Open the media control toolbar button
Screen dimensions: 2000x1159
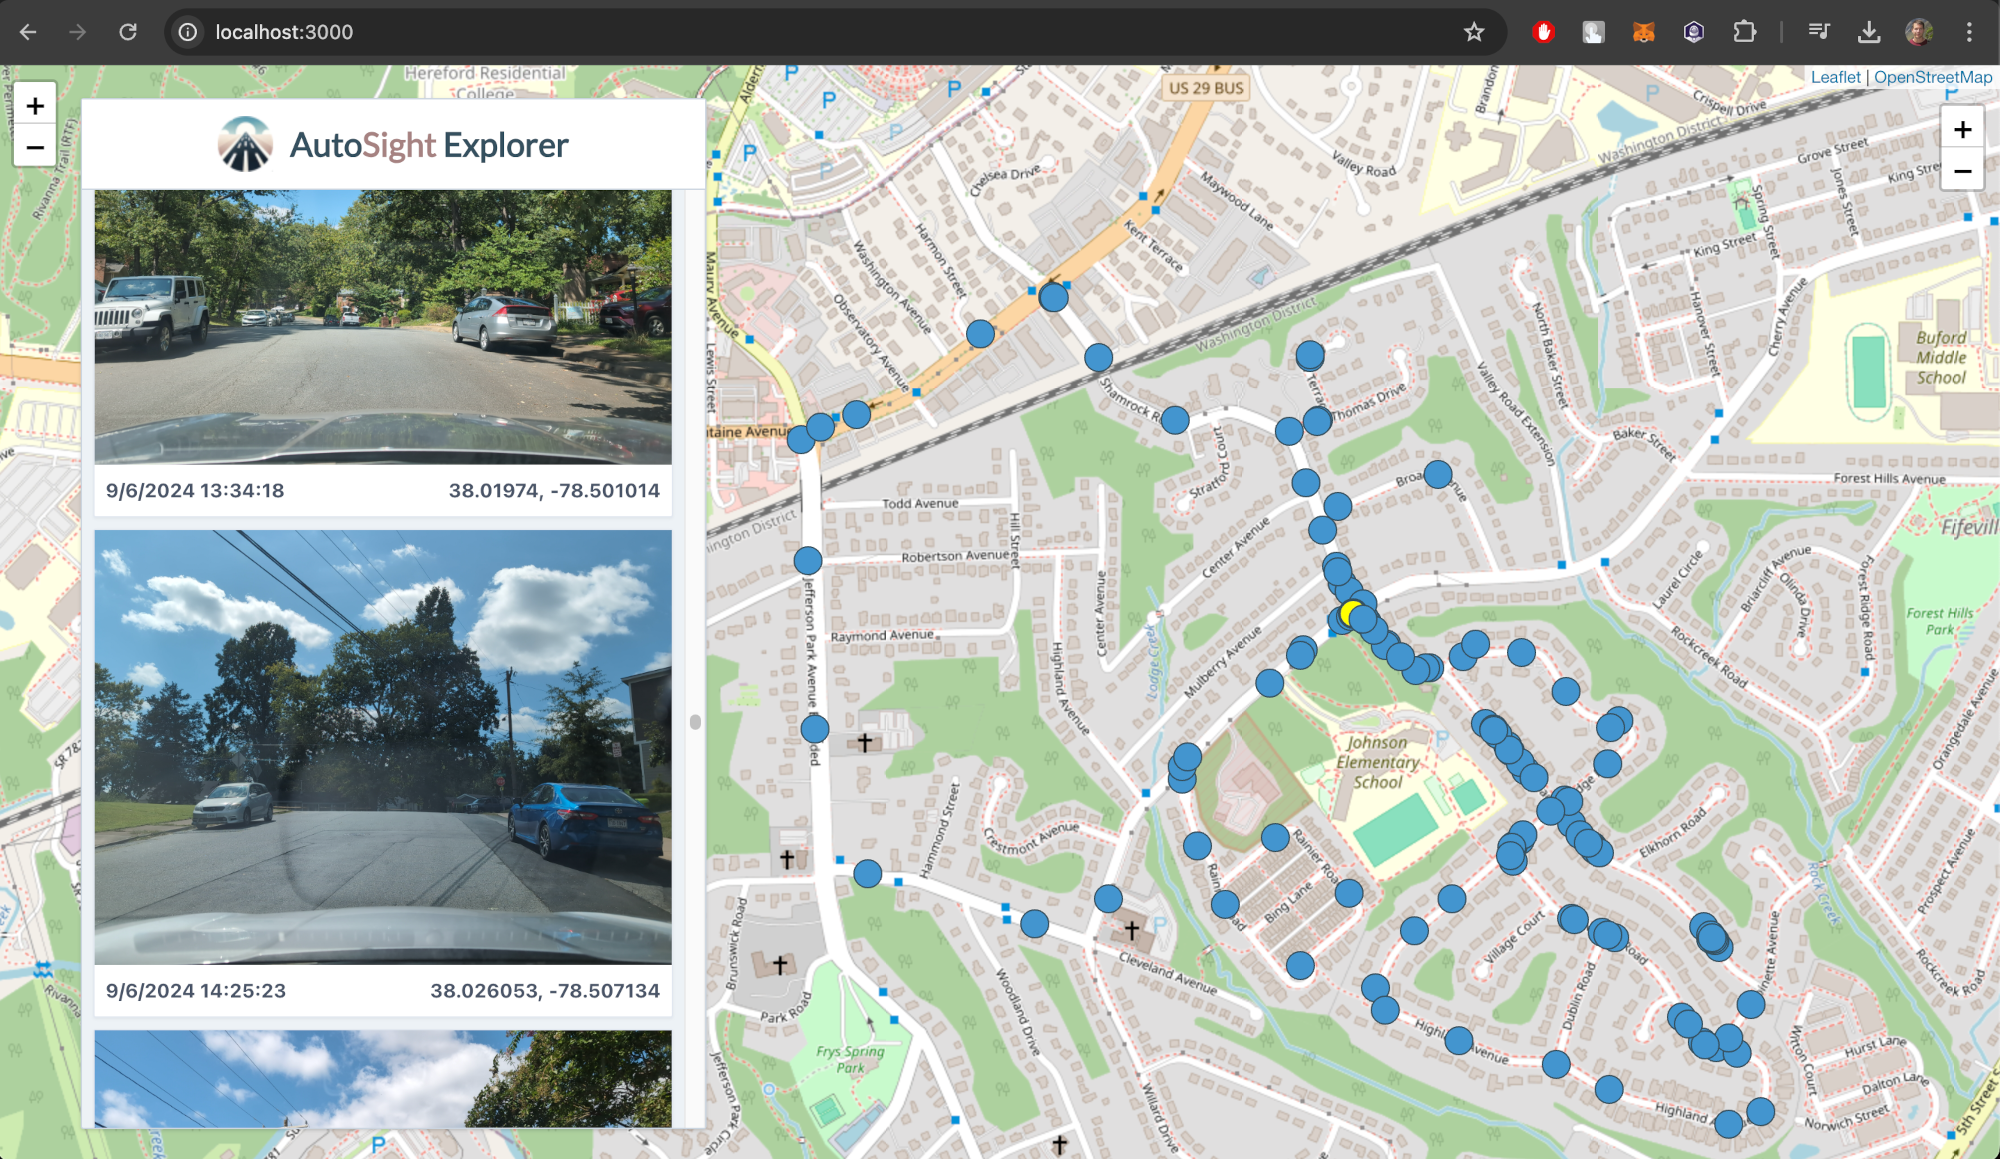[1819, 32]
